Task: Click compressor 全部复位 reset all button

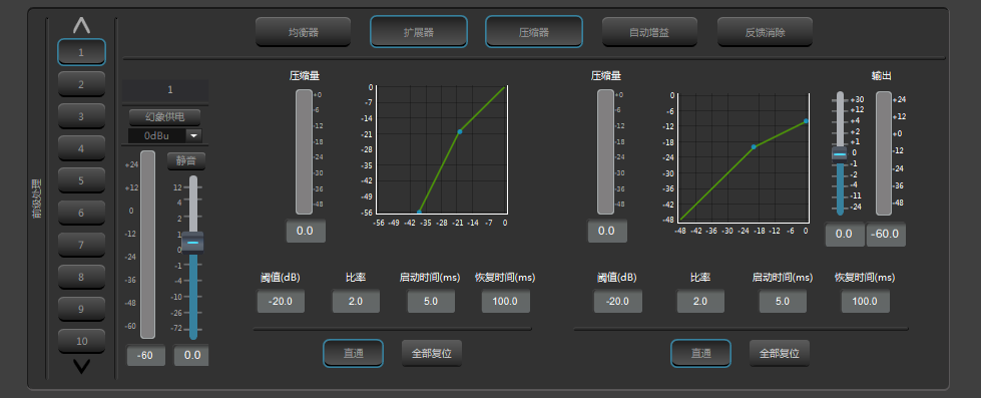Action: pyautogui.click(x=780, y=354)
